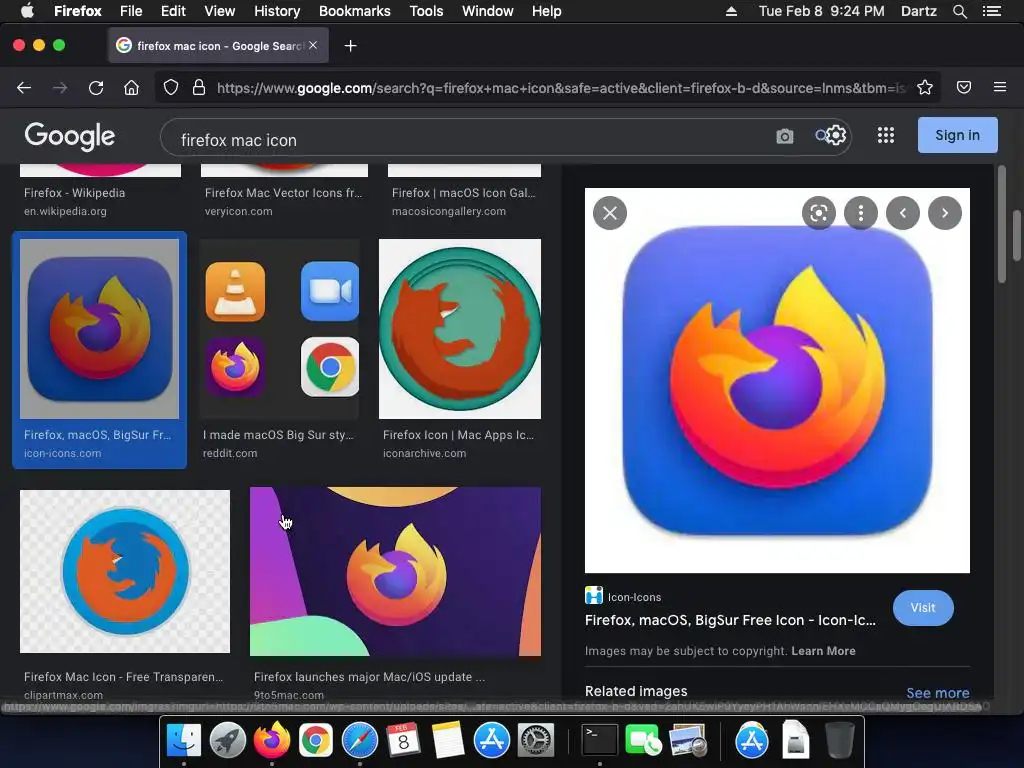Open the Calendar app from Dock
Image resolution: width=1024 pixels, height=768 pixels.
click(404, 740)
